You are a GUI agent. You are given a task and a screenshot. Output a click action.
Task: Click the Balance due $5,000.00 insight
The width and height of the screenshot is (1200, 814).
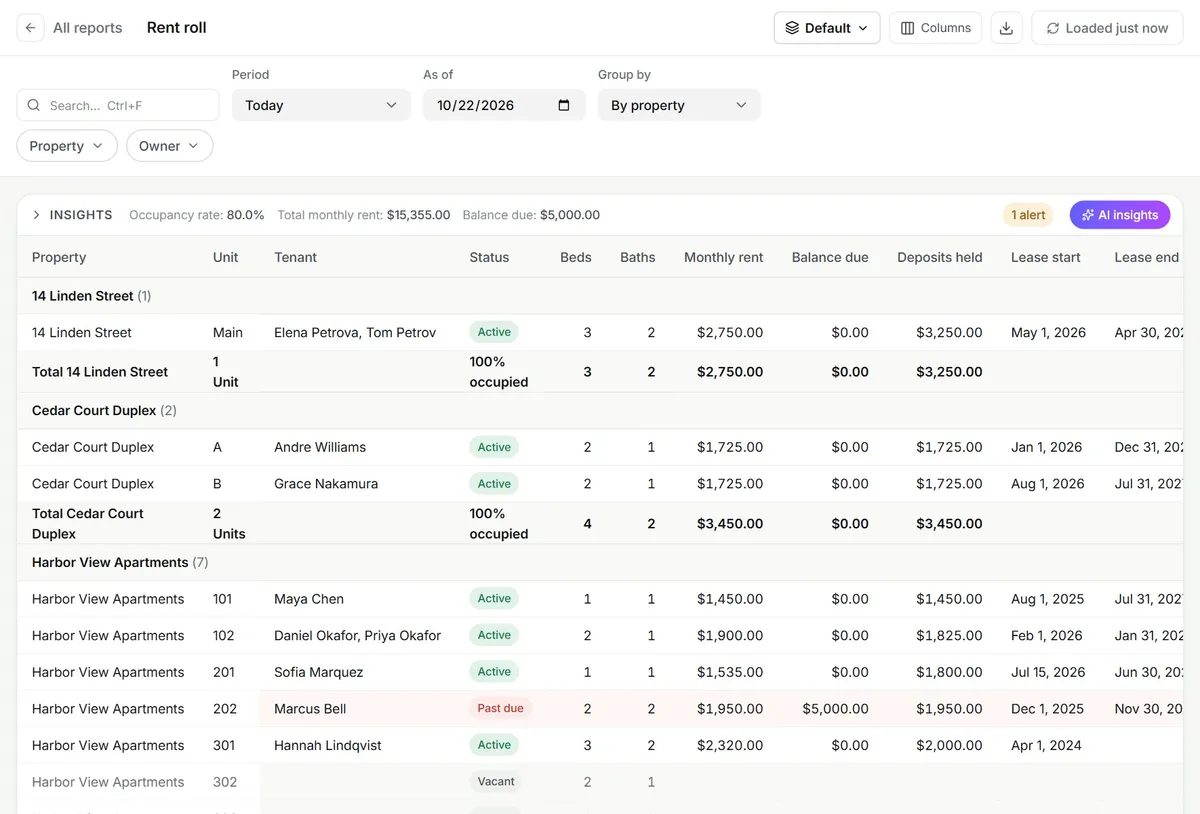pos(531,215)
